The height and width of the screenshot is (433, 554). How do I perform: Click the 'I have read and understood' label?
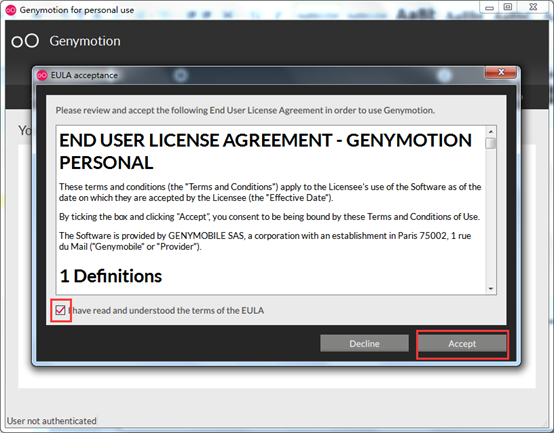166,310
